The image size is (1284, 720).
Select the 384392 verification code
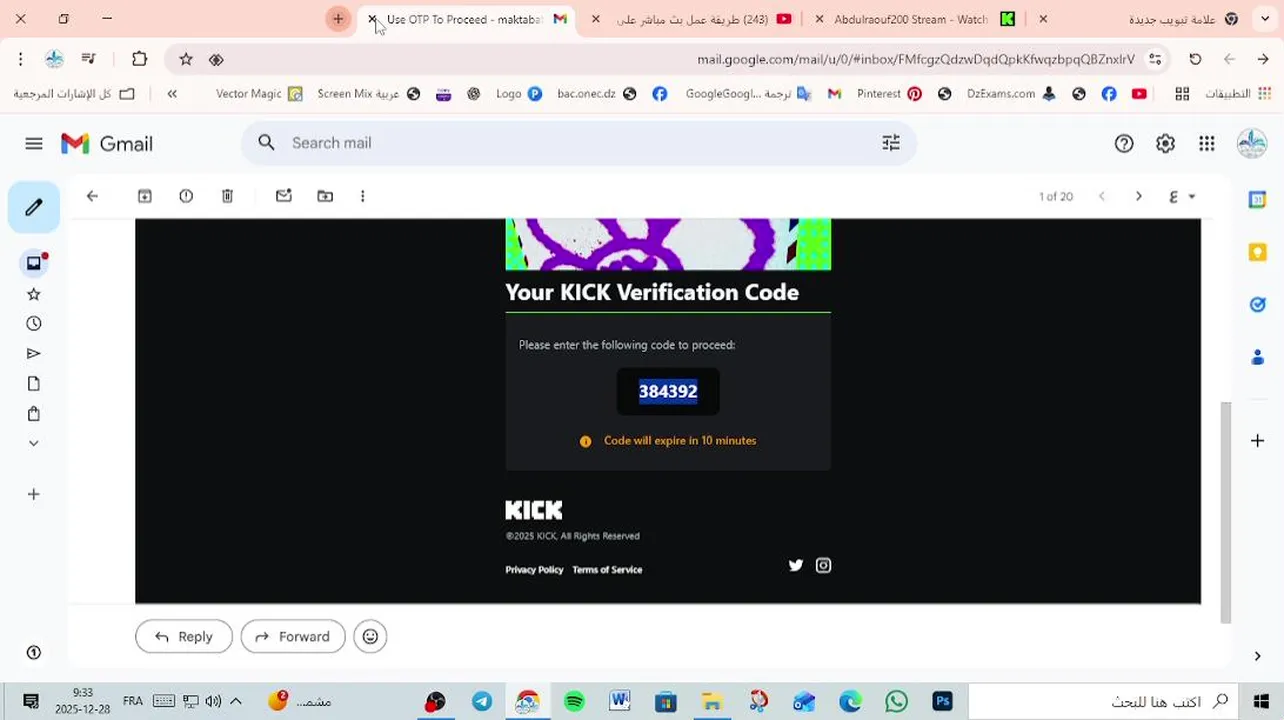tap(668, 391)
